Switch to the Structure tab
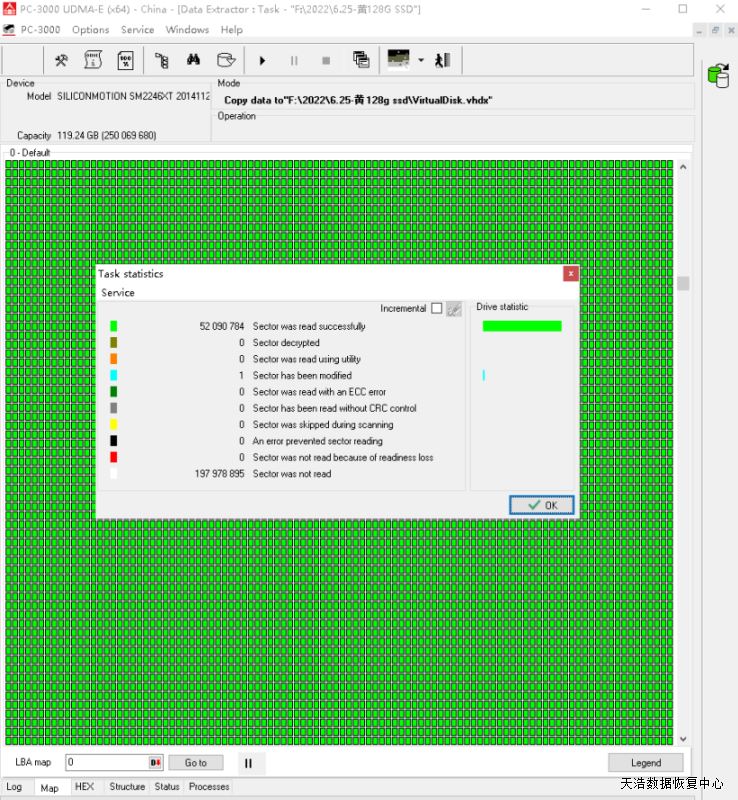738x800 pixels. click(x=127, y=787)
